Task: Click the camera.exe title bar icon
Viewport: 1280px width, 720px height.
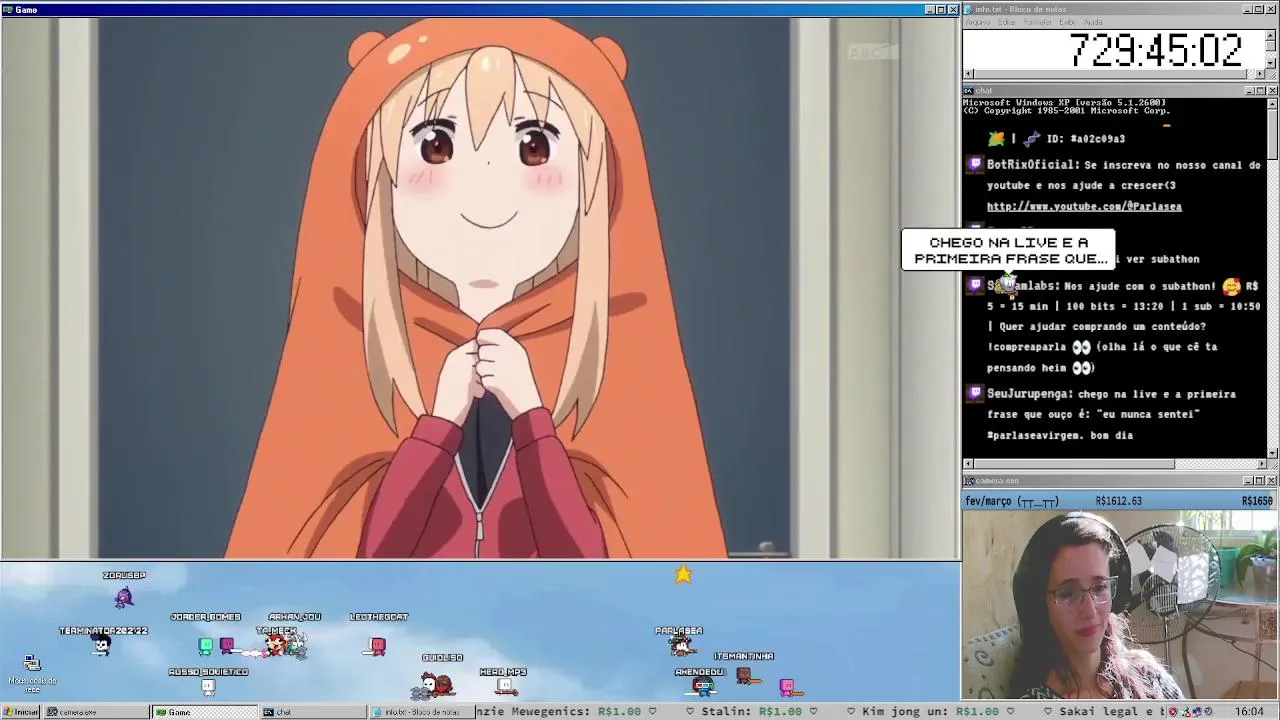Action: (969, 481)
